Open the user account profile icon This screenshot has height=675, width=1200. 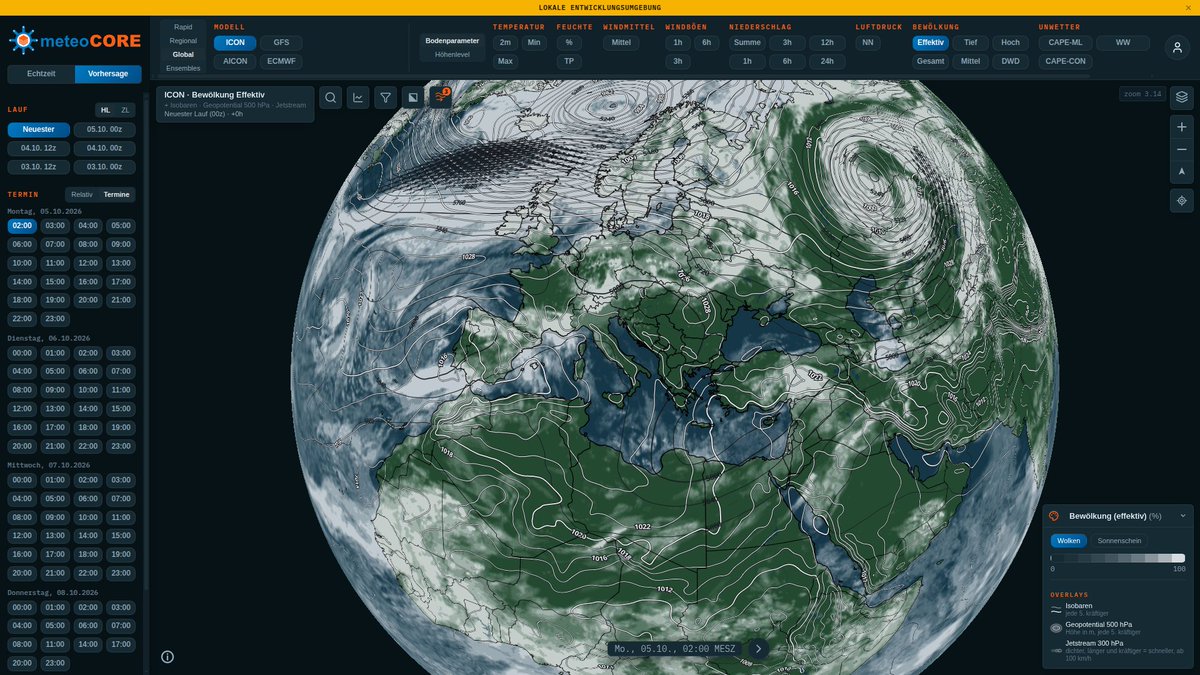click(1177, 47)
